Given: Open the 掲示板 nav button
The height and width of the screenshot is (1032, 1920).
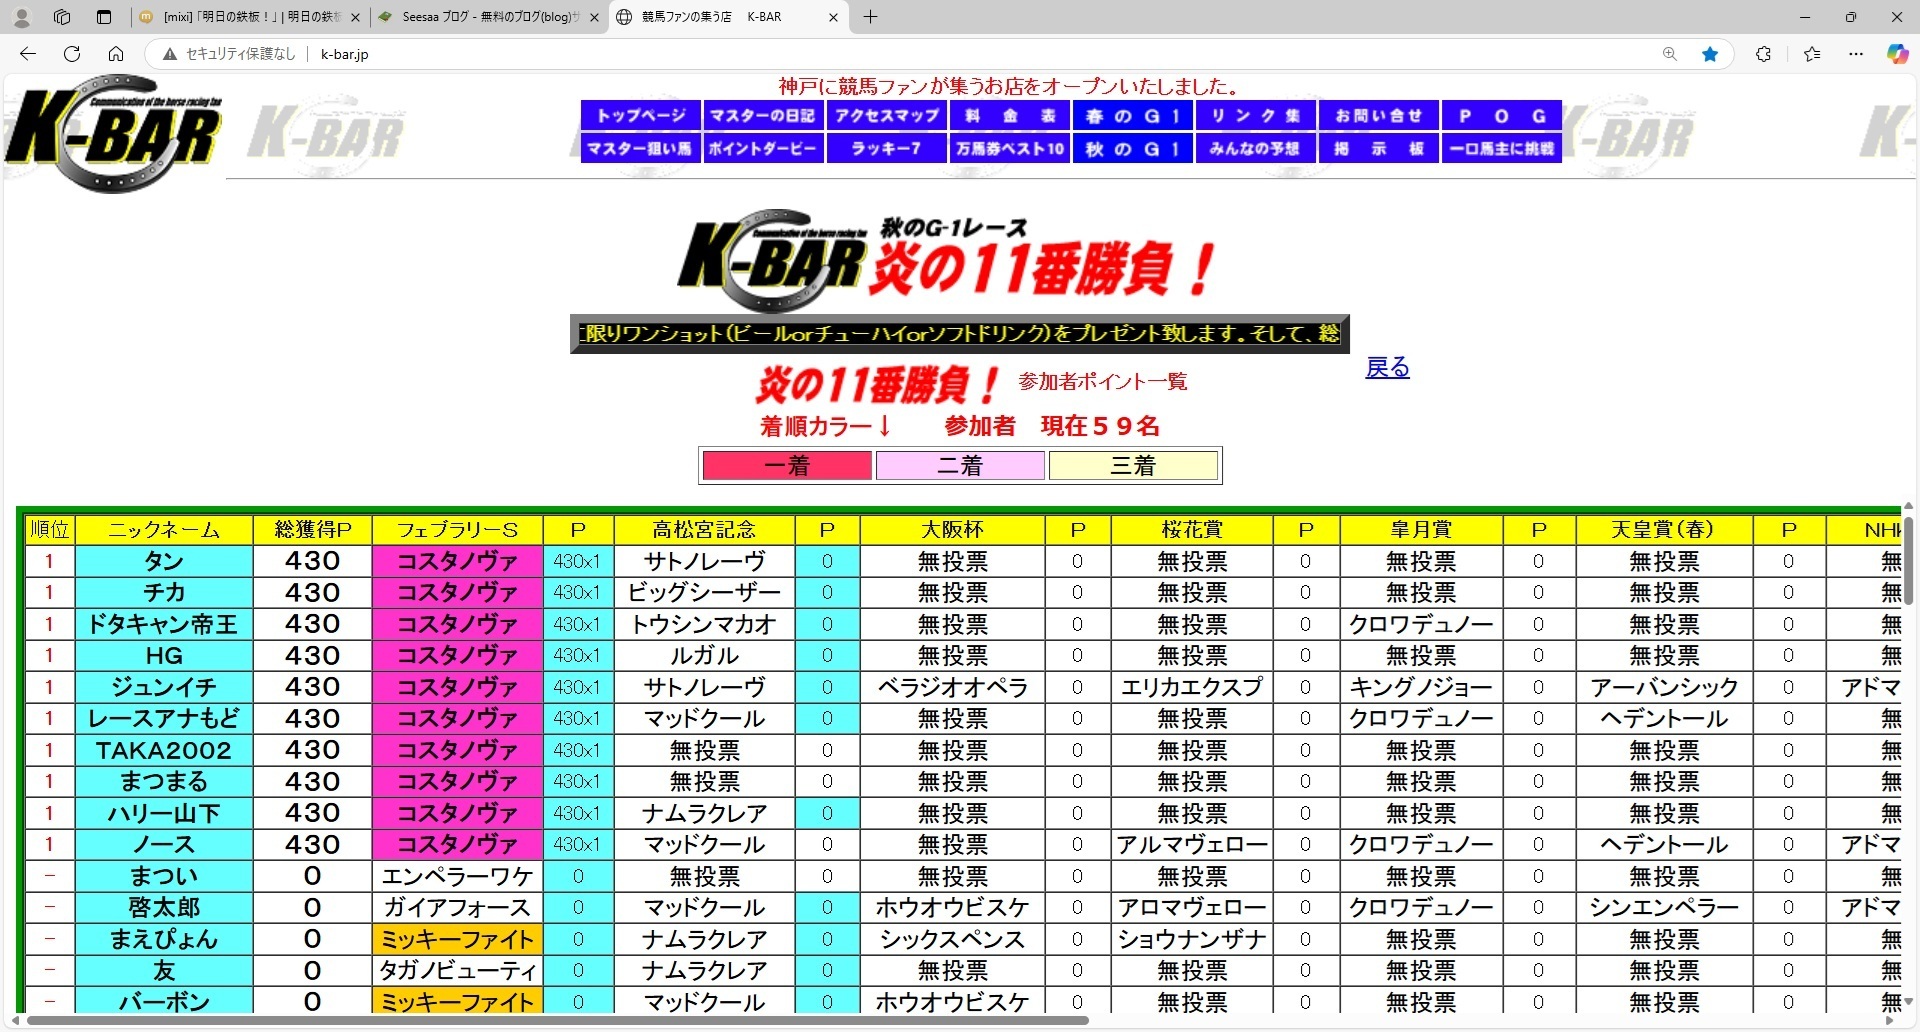Looking at the screenshot, I should 1379,148.
